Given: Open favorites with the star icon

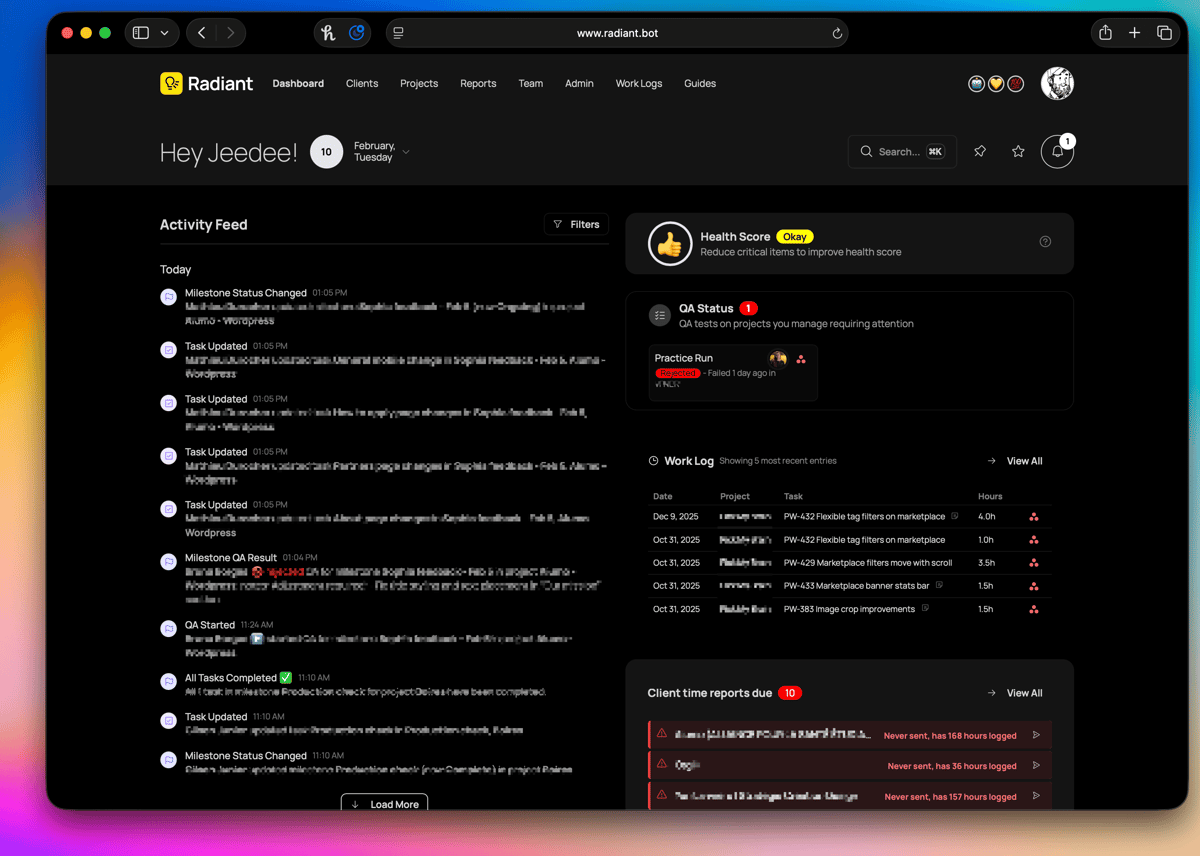Looking at the screenshot, I should tap(1018, 152).
